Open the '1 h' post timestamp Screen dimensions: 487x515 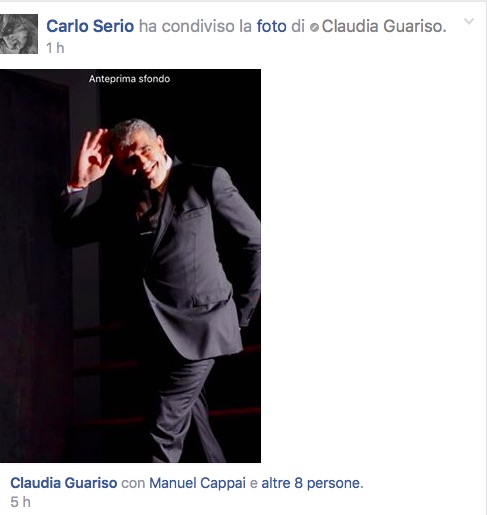point(55,48)
